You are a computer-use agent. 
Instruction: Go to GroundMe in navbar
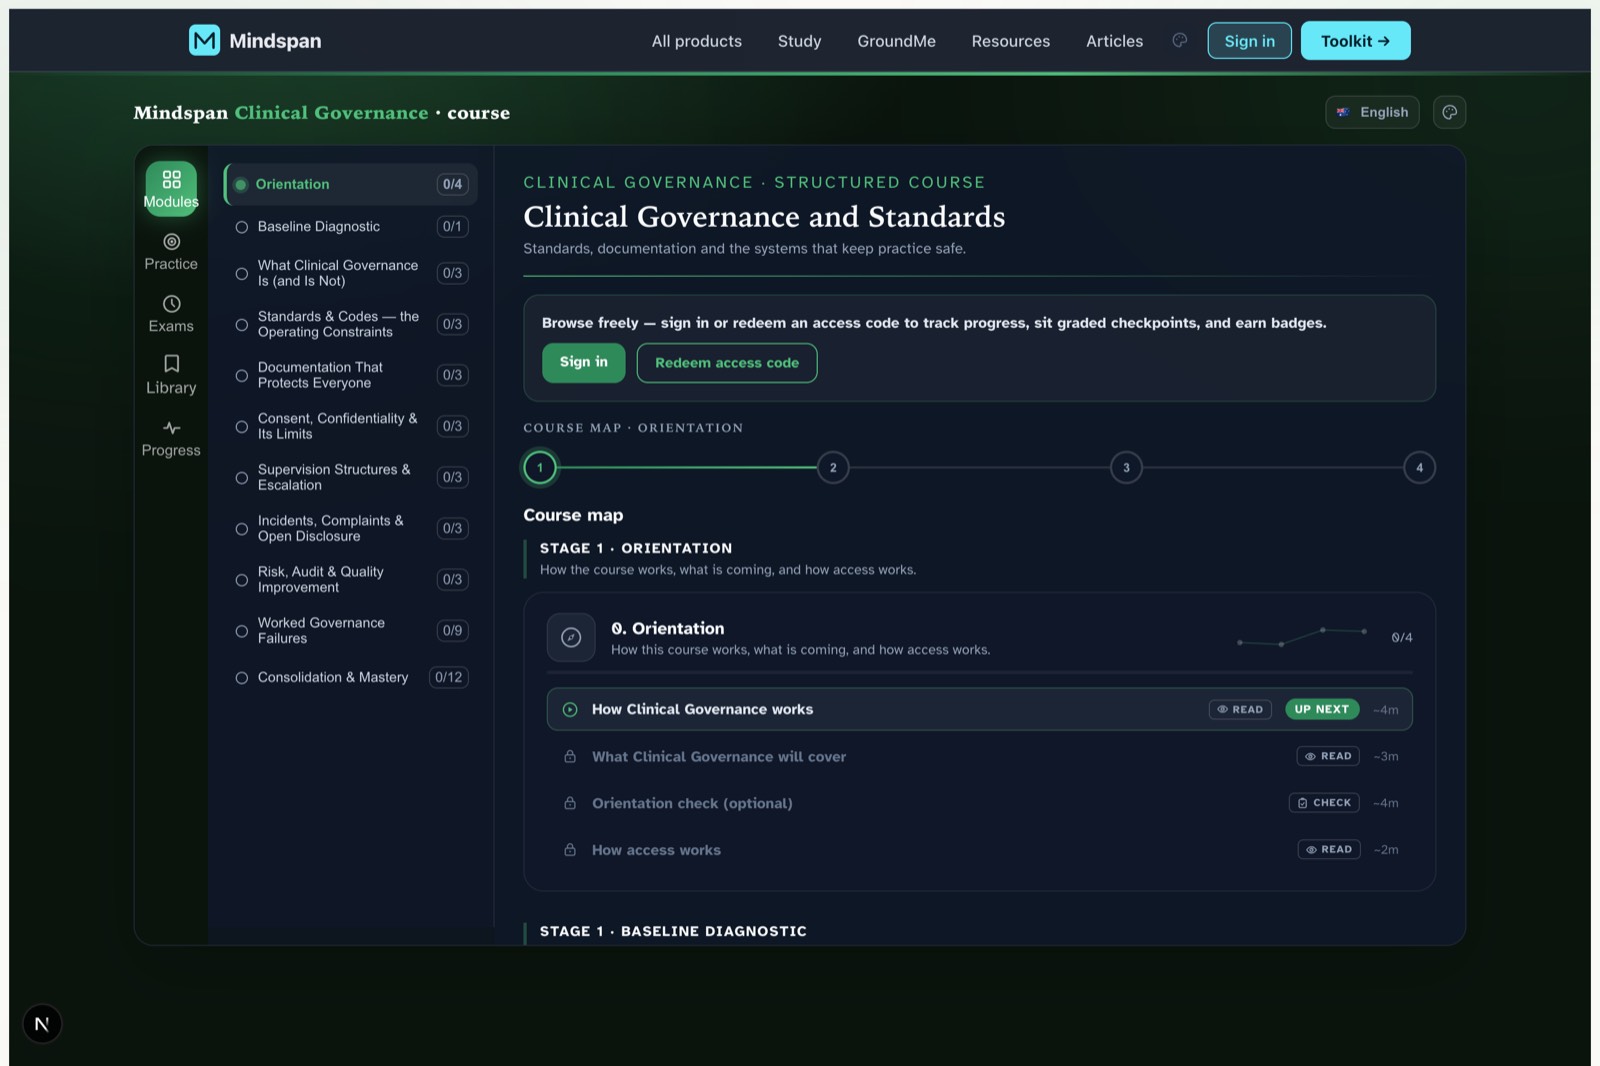[x=896, y=41]
